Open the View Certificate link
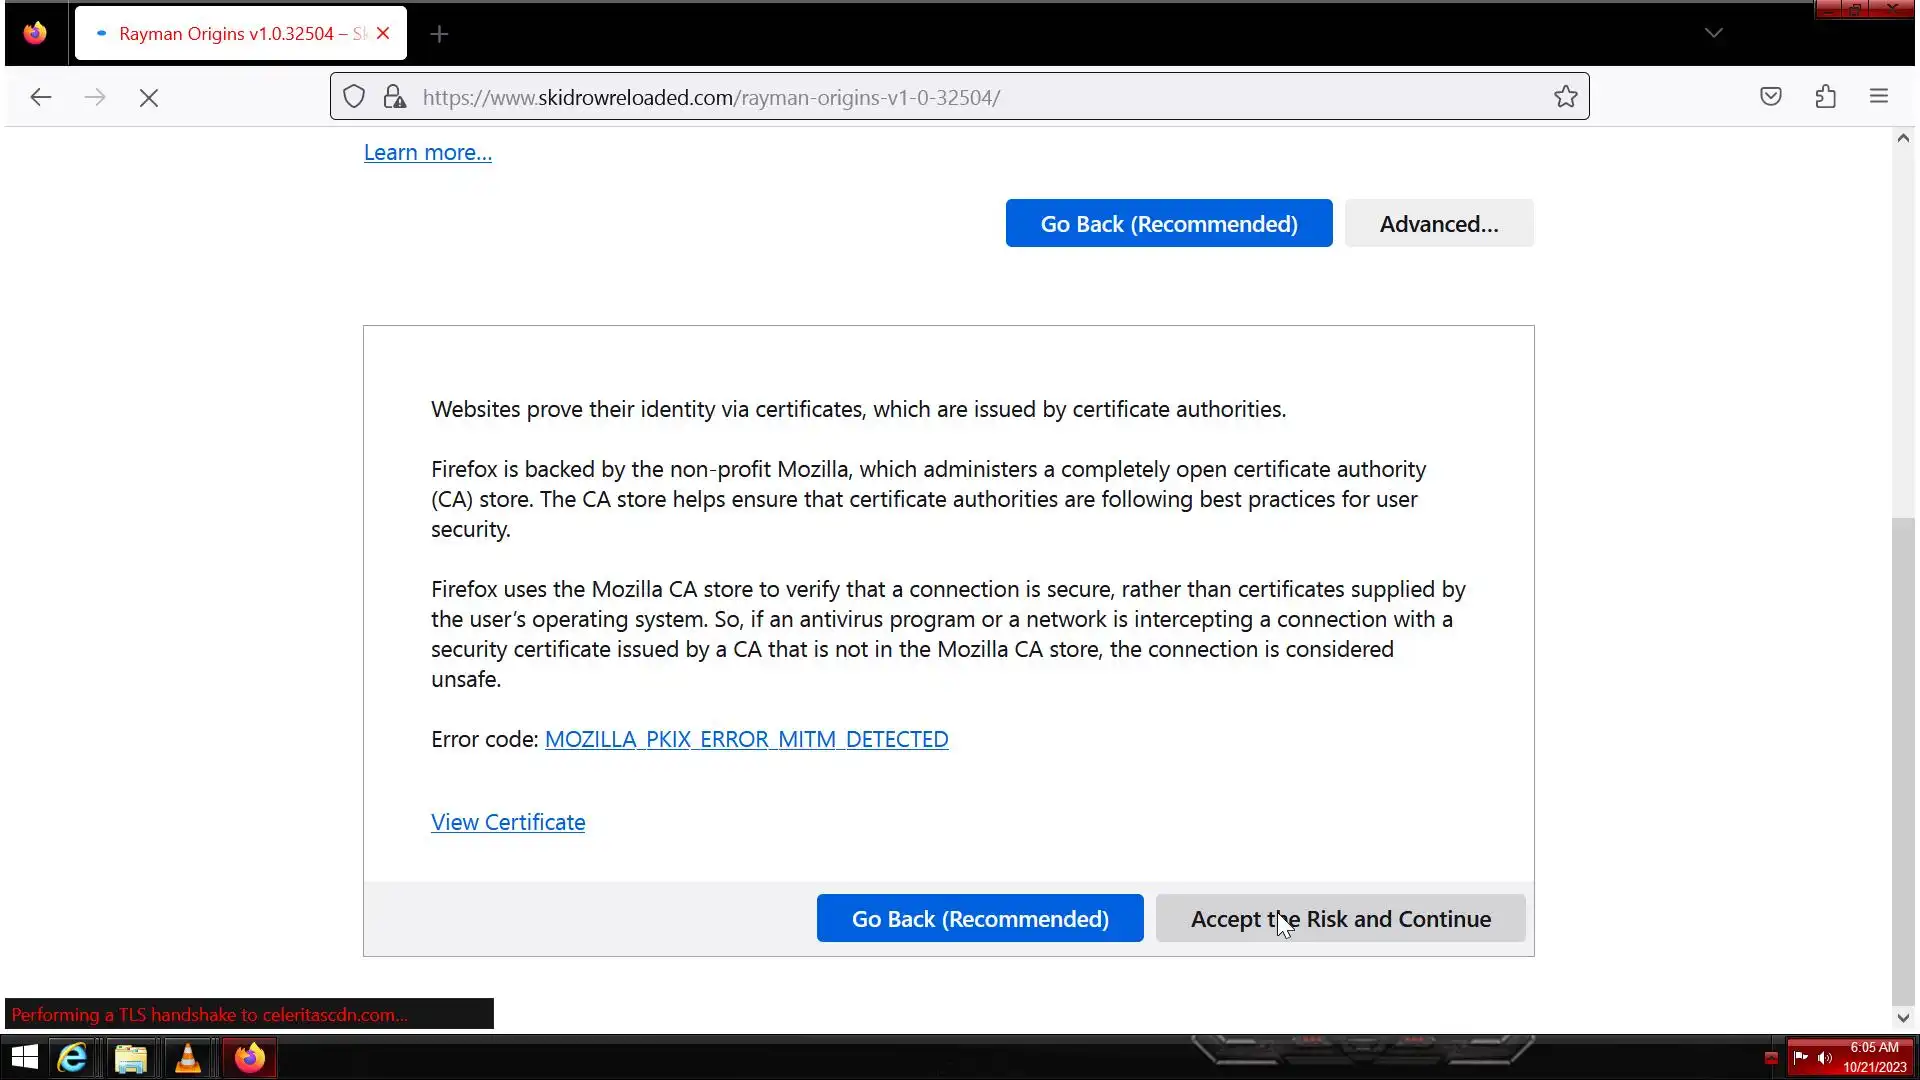 (508, 823)
